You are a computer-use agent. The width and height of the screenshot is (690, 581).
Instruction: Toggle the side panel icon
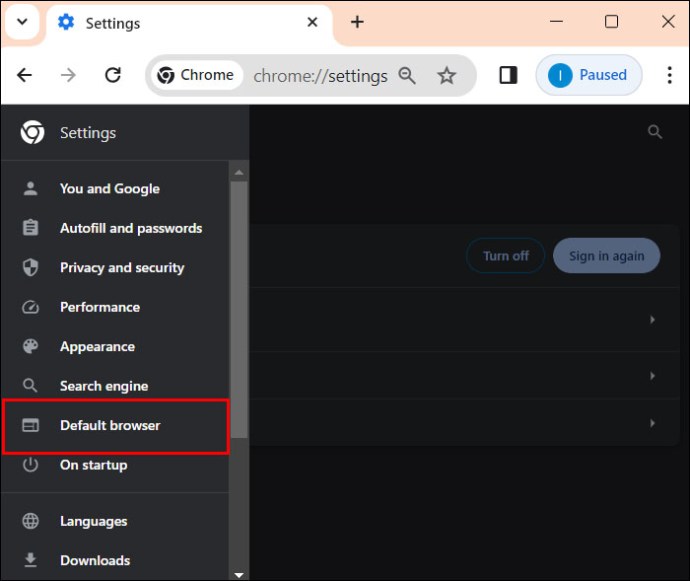pyautogui.click(x=508, y=75)
